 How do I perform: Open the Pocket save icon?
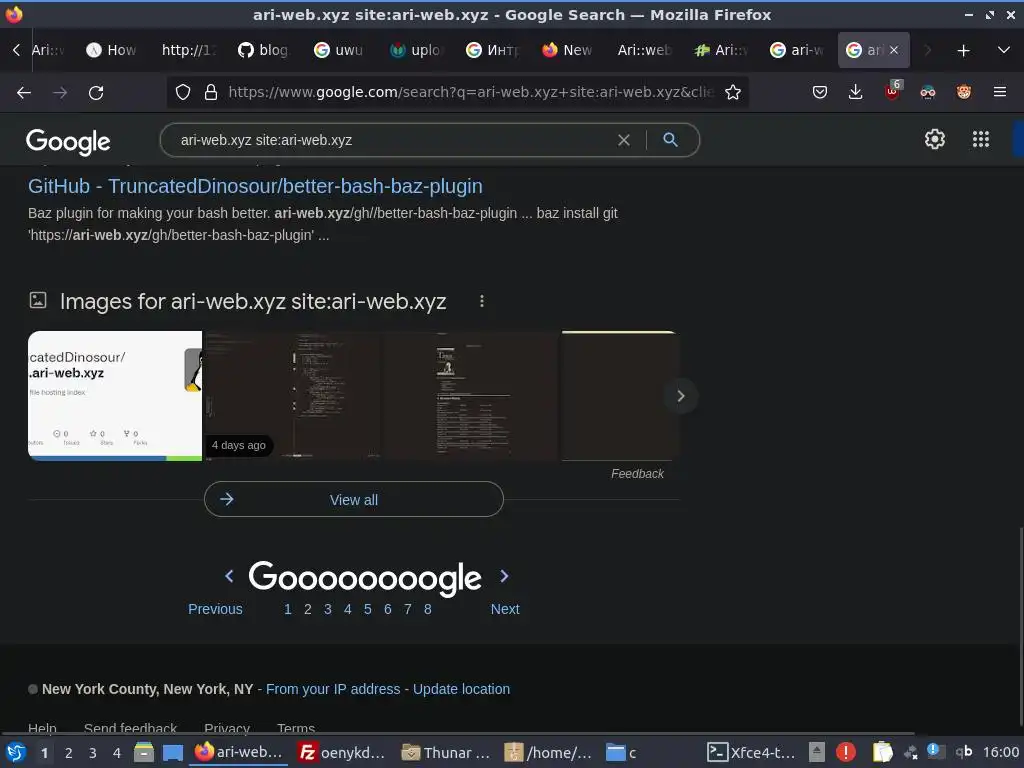tap(820, 93)
